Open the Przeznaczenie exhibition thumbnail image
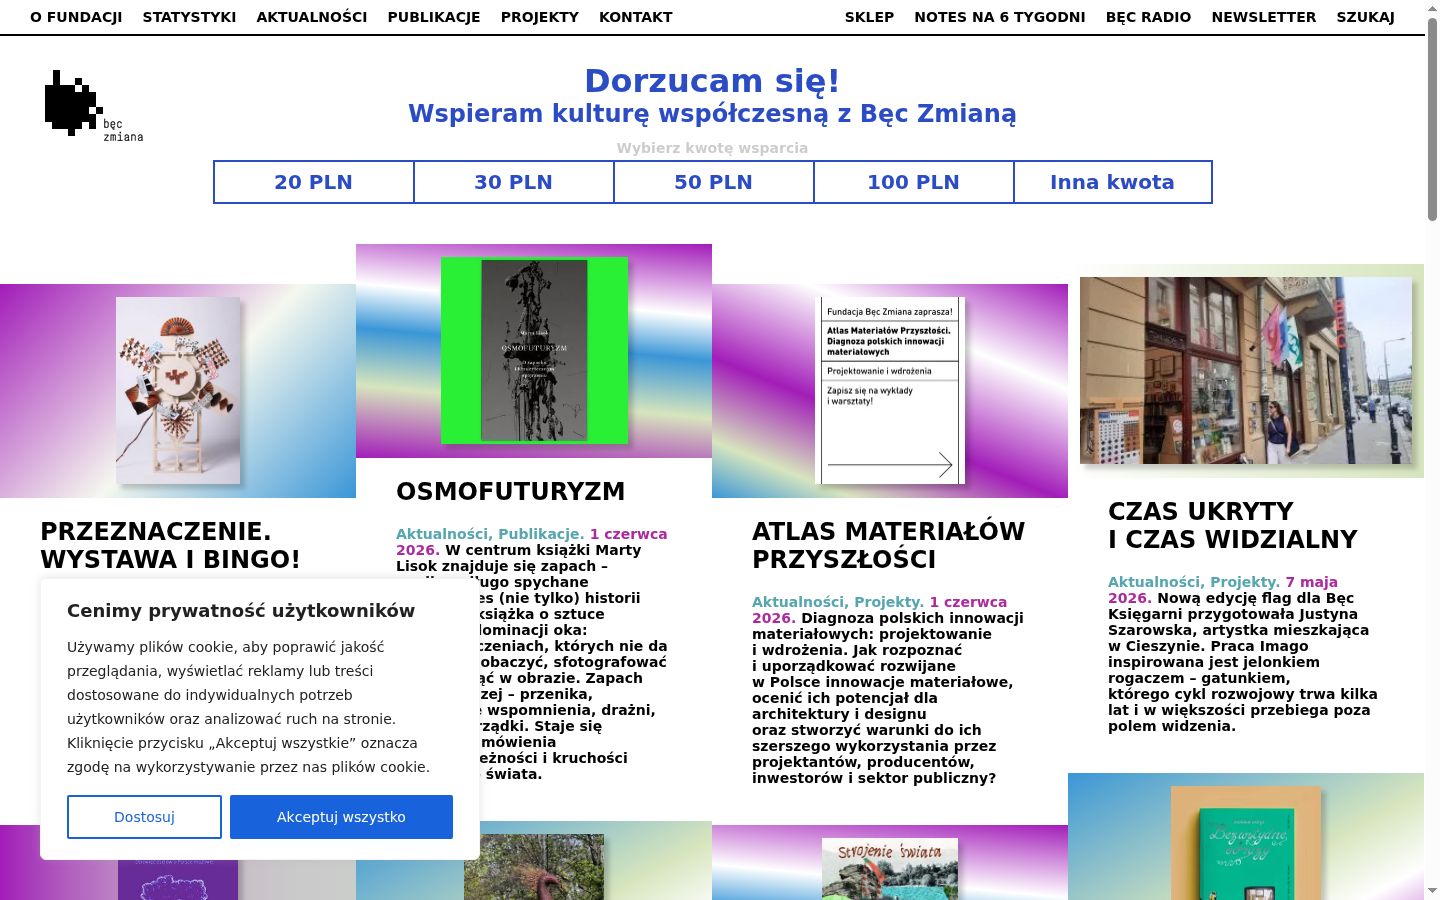1440x900 pixels. 178,391
